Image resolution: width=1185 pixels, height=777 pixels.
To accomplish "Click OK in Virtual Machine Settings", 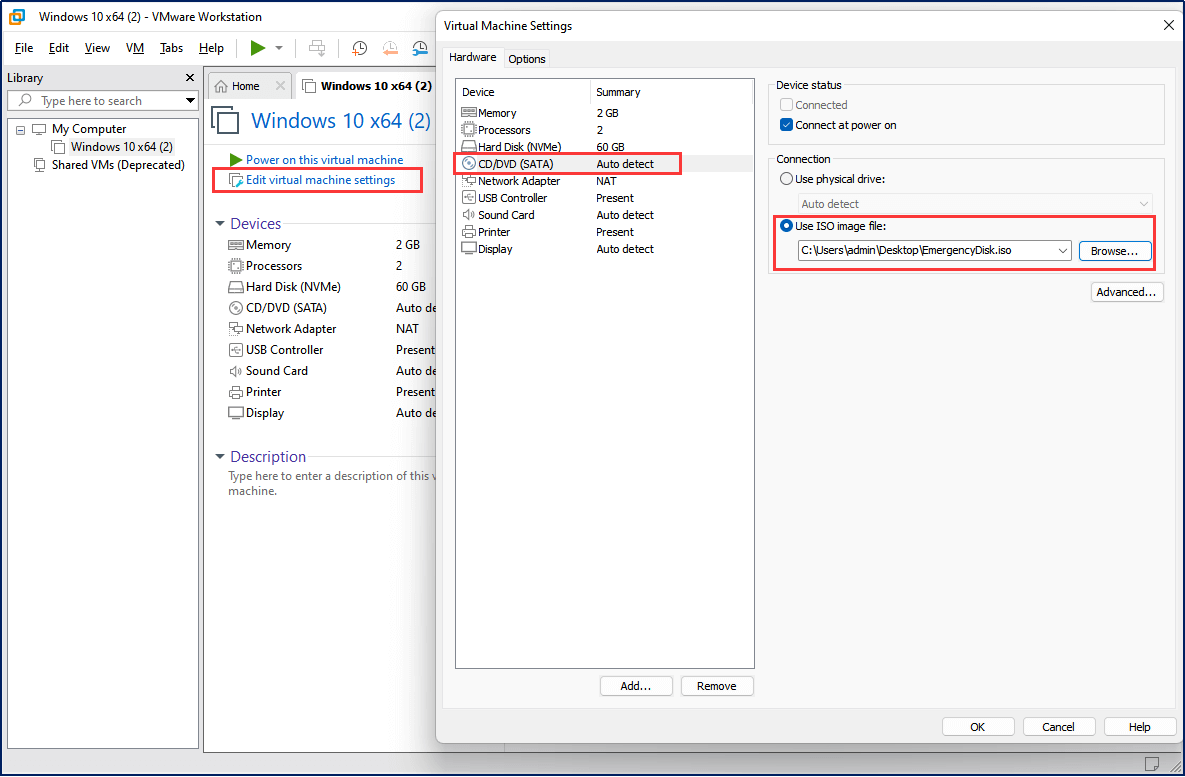I will point(978,727).
